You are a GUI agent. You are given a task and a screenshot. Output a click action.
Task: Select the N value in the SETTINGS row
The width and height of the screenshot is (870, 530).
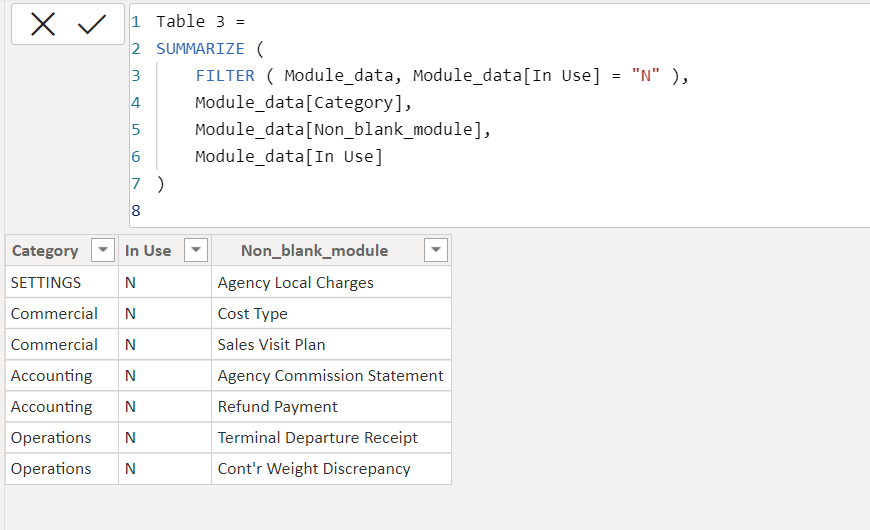pos(165,282)
